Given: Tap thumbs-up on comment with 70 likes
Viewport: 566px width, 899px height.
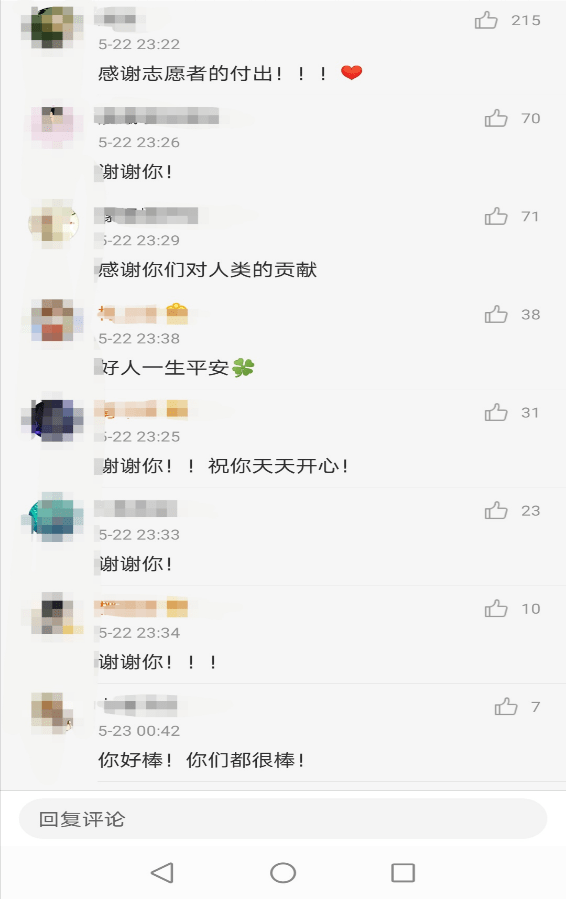Looking at the screenshot, I should coord(496,118).
